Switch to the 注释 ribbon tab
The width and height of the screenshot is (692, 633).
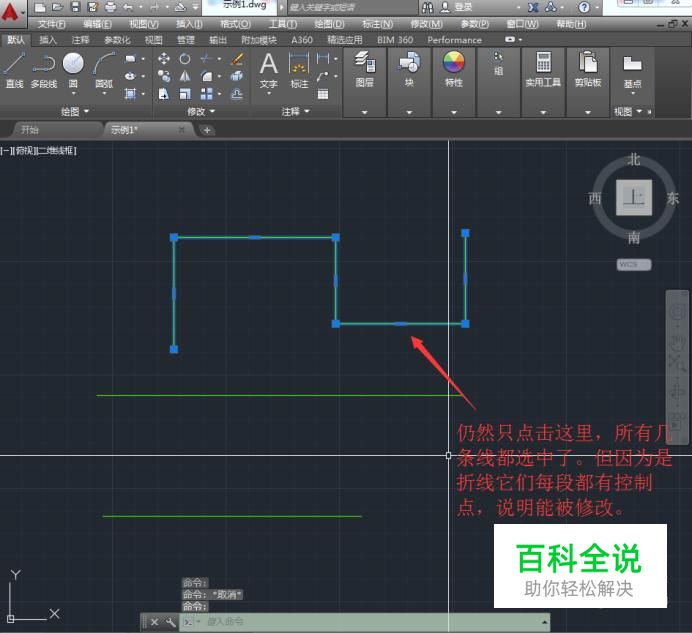coord(80,40)
